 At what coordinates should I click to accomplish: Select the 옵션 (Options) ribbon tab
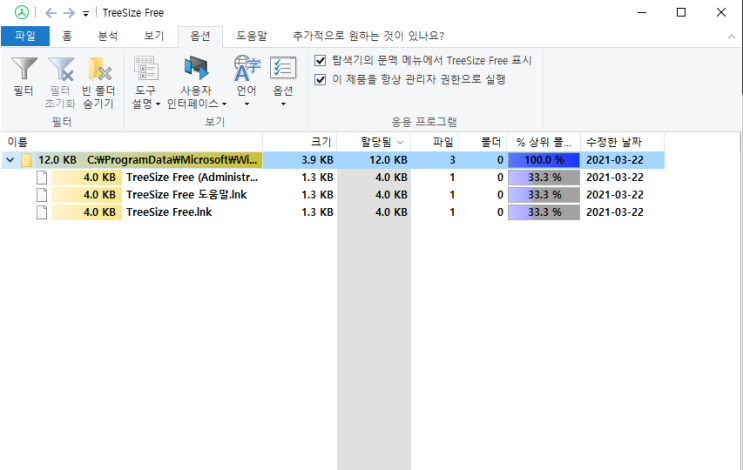(x=200, y=36)
